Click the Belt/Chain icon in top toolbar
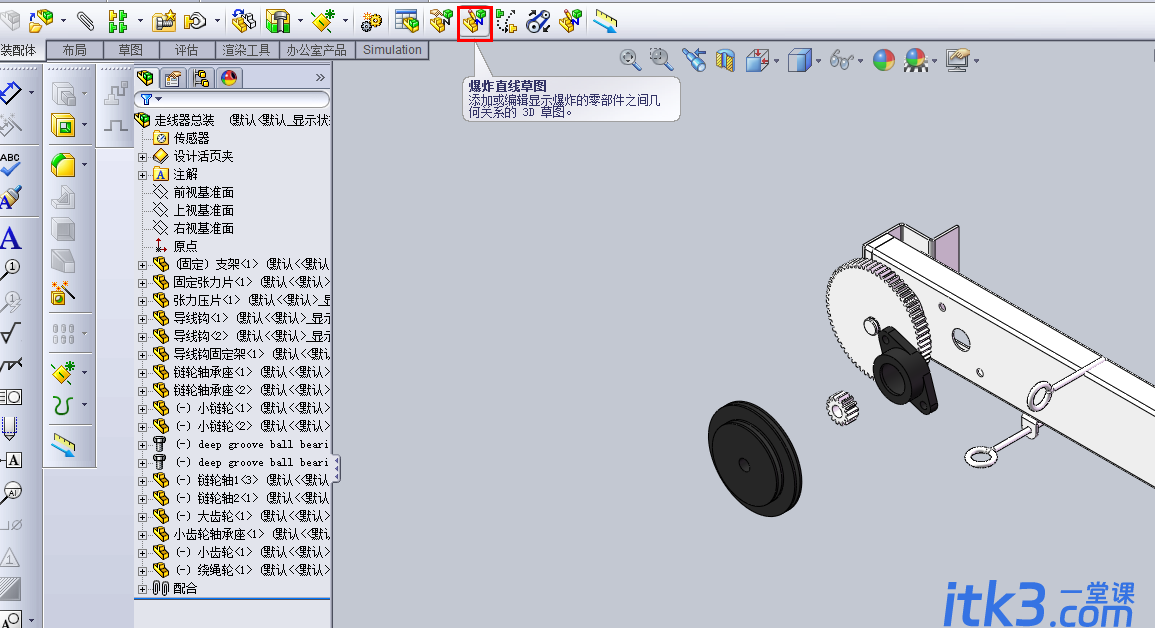The height and width of the screenshot is (628, 1155). (538, 21)
